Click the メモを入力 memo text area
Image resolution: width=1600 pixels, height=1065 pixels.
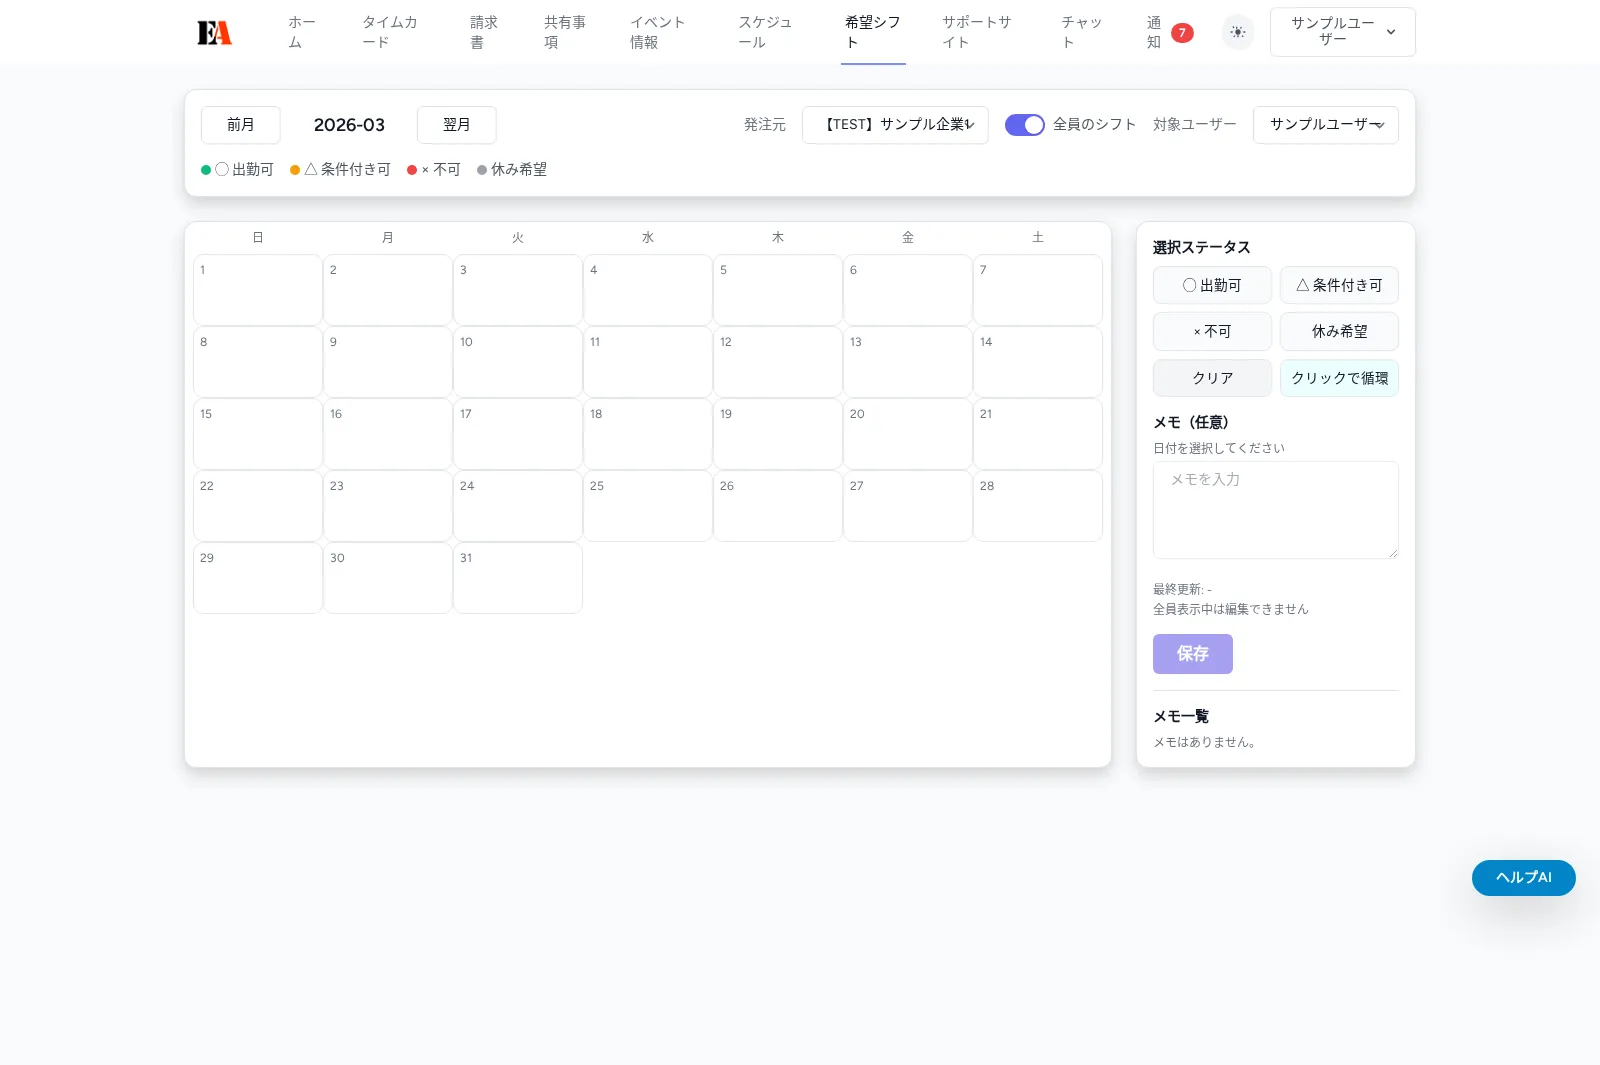(x=1275, y=510)
